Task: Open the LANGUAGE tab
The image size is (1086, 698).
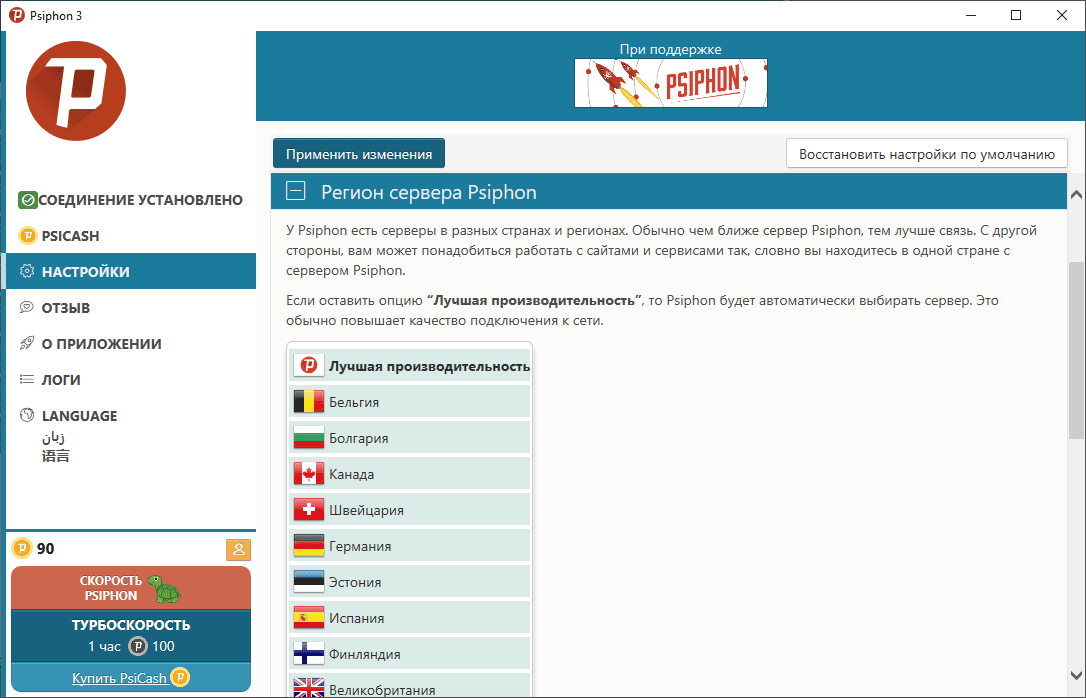Action: (x=131, y=415)
